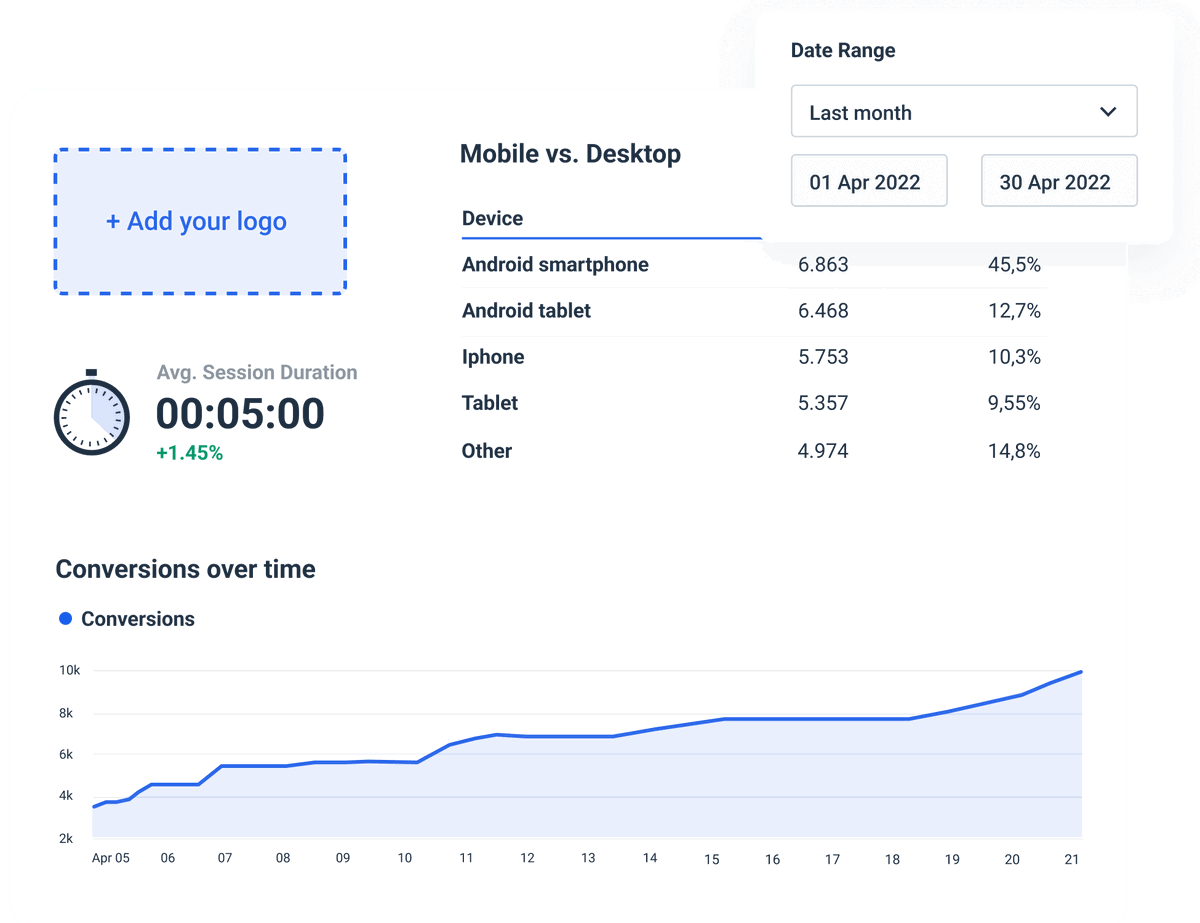Image resolution: width=1200 pixels, height=923 pixels.
Task: Click the conversions line at the Apr 21 peak
Action: coord(1080,673)
